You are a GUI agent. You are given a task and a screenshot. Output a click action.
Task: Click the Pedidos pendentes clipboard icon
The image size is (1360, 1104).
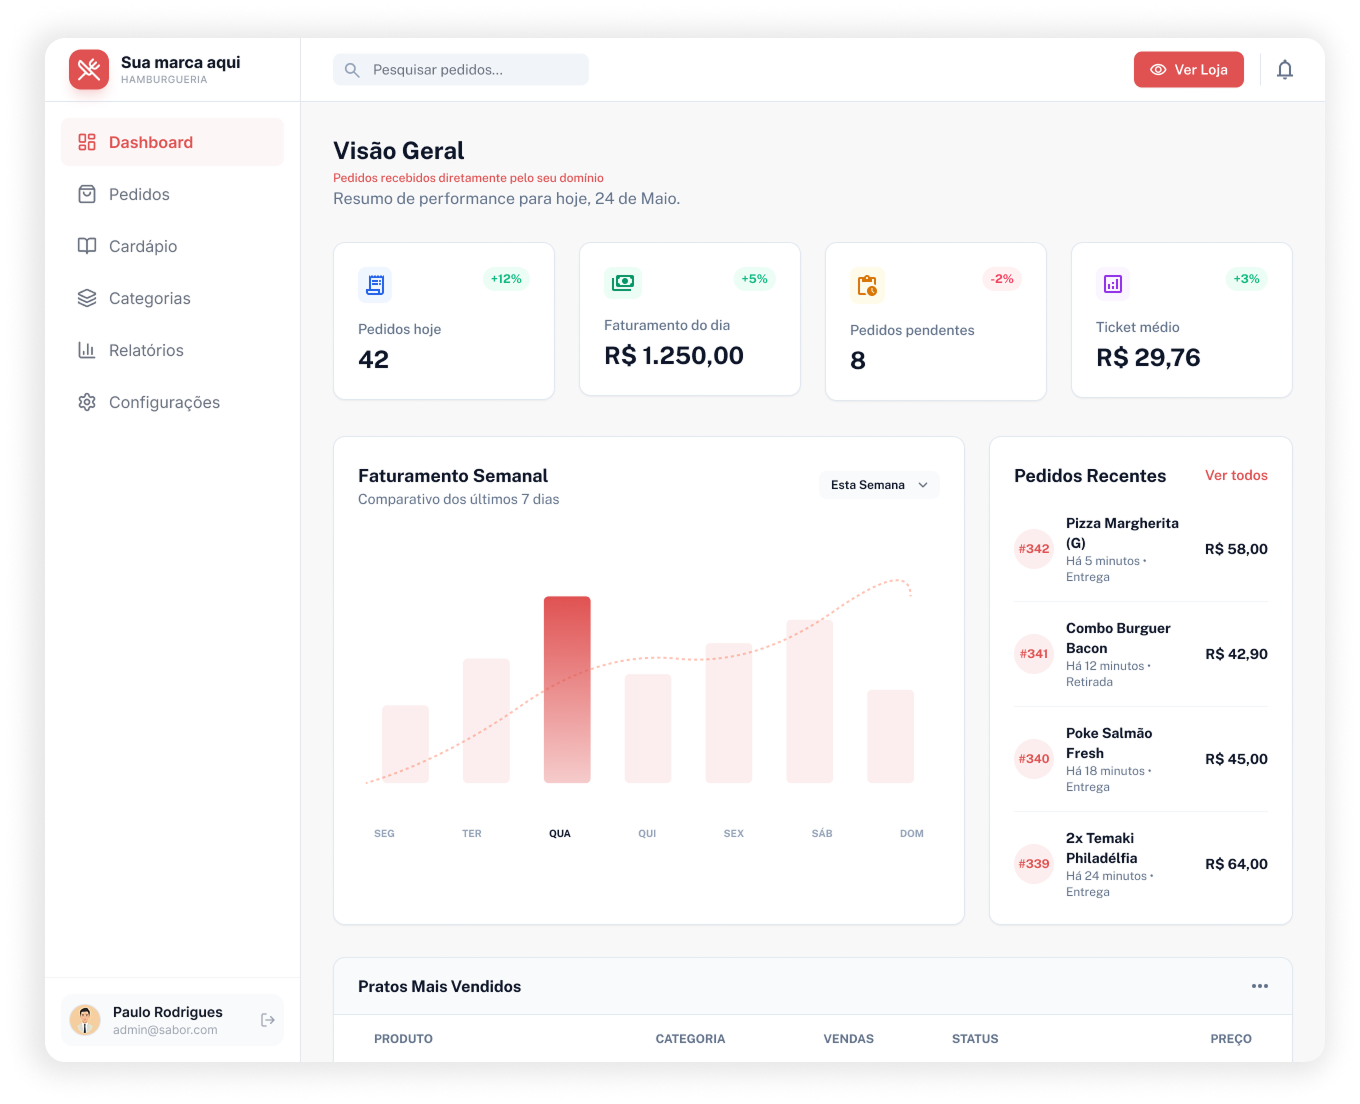point(867,285)
